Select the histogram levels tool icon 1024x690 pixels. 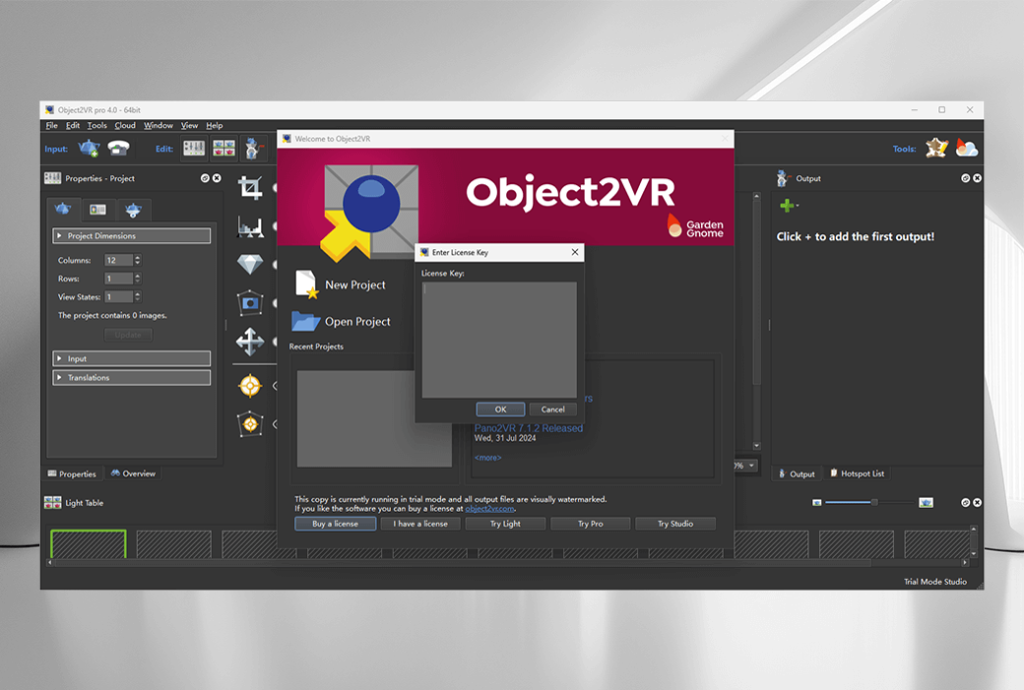point(250,227)
